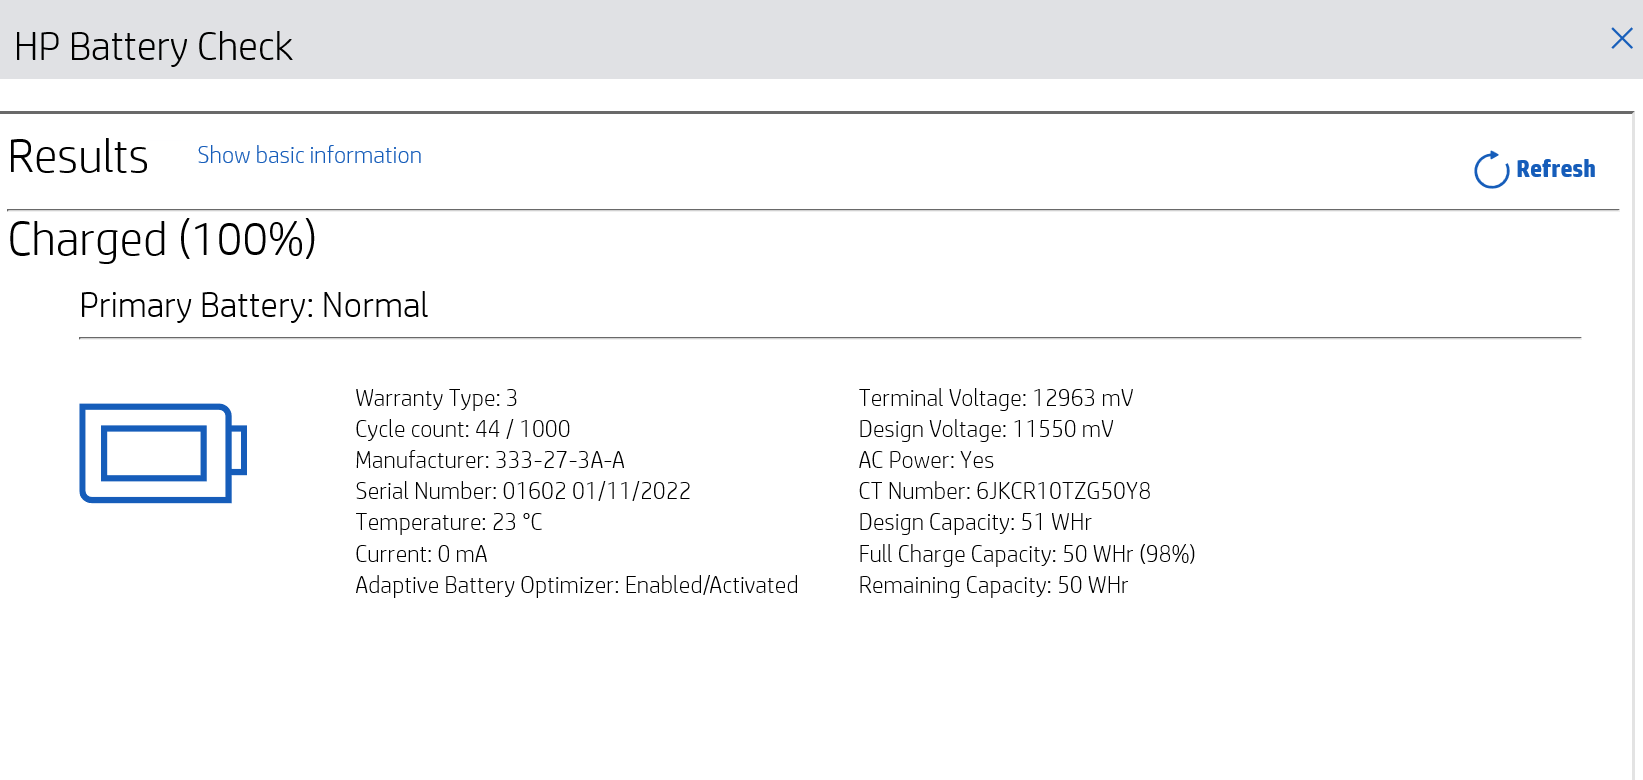The image size is (1643, 780).
Task: Select the CT Number text
Action: point(1004,491)
